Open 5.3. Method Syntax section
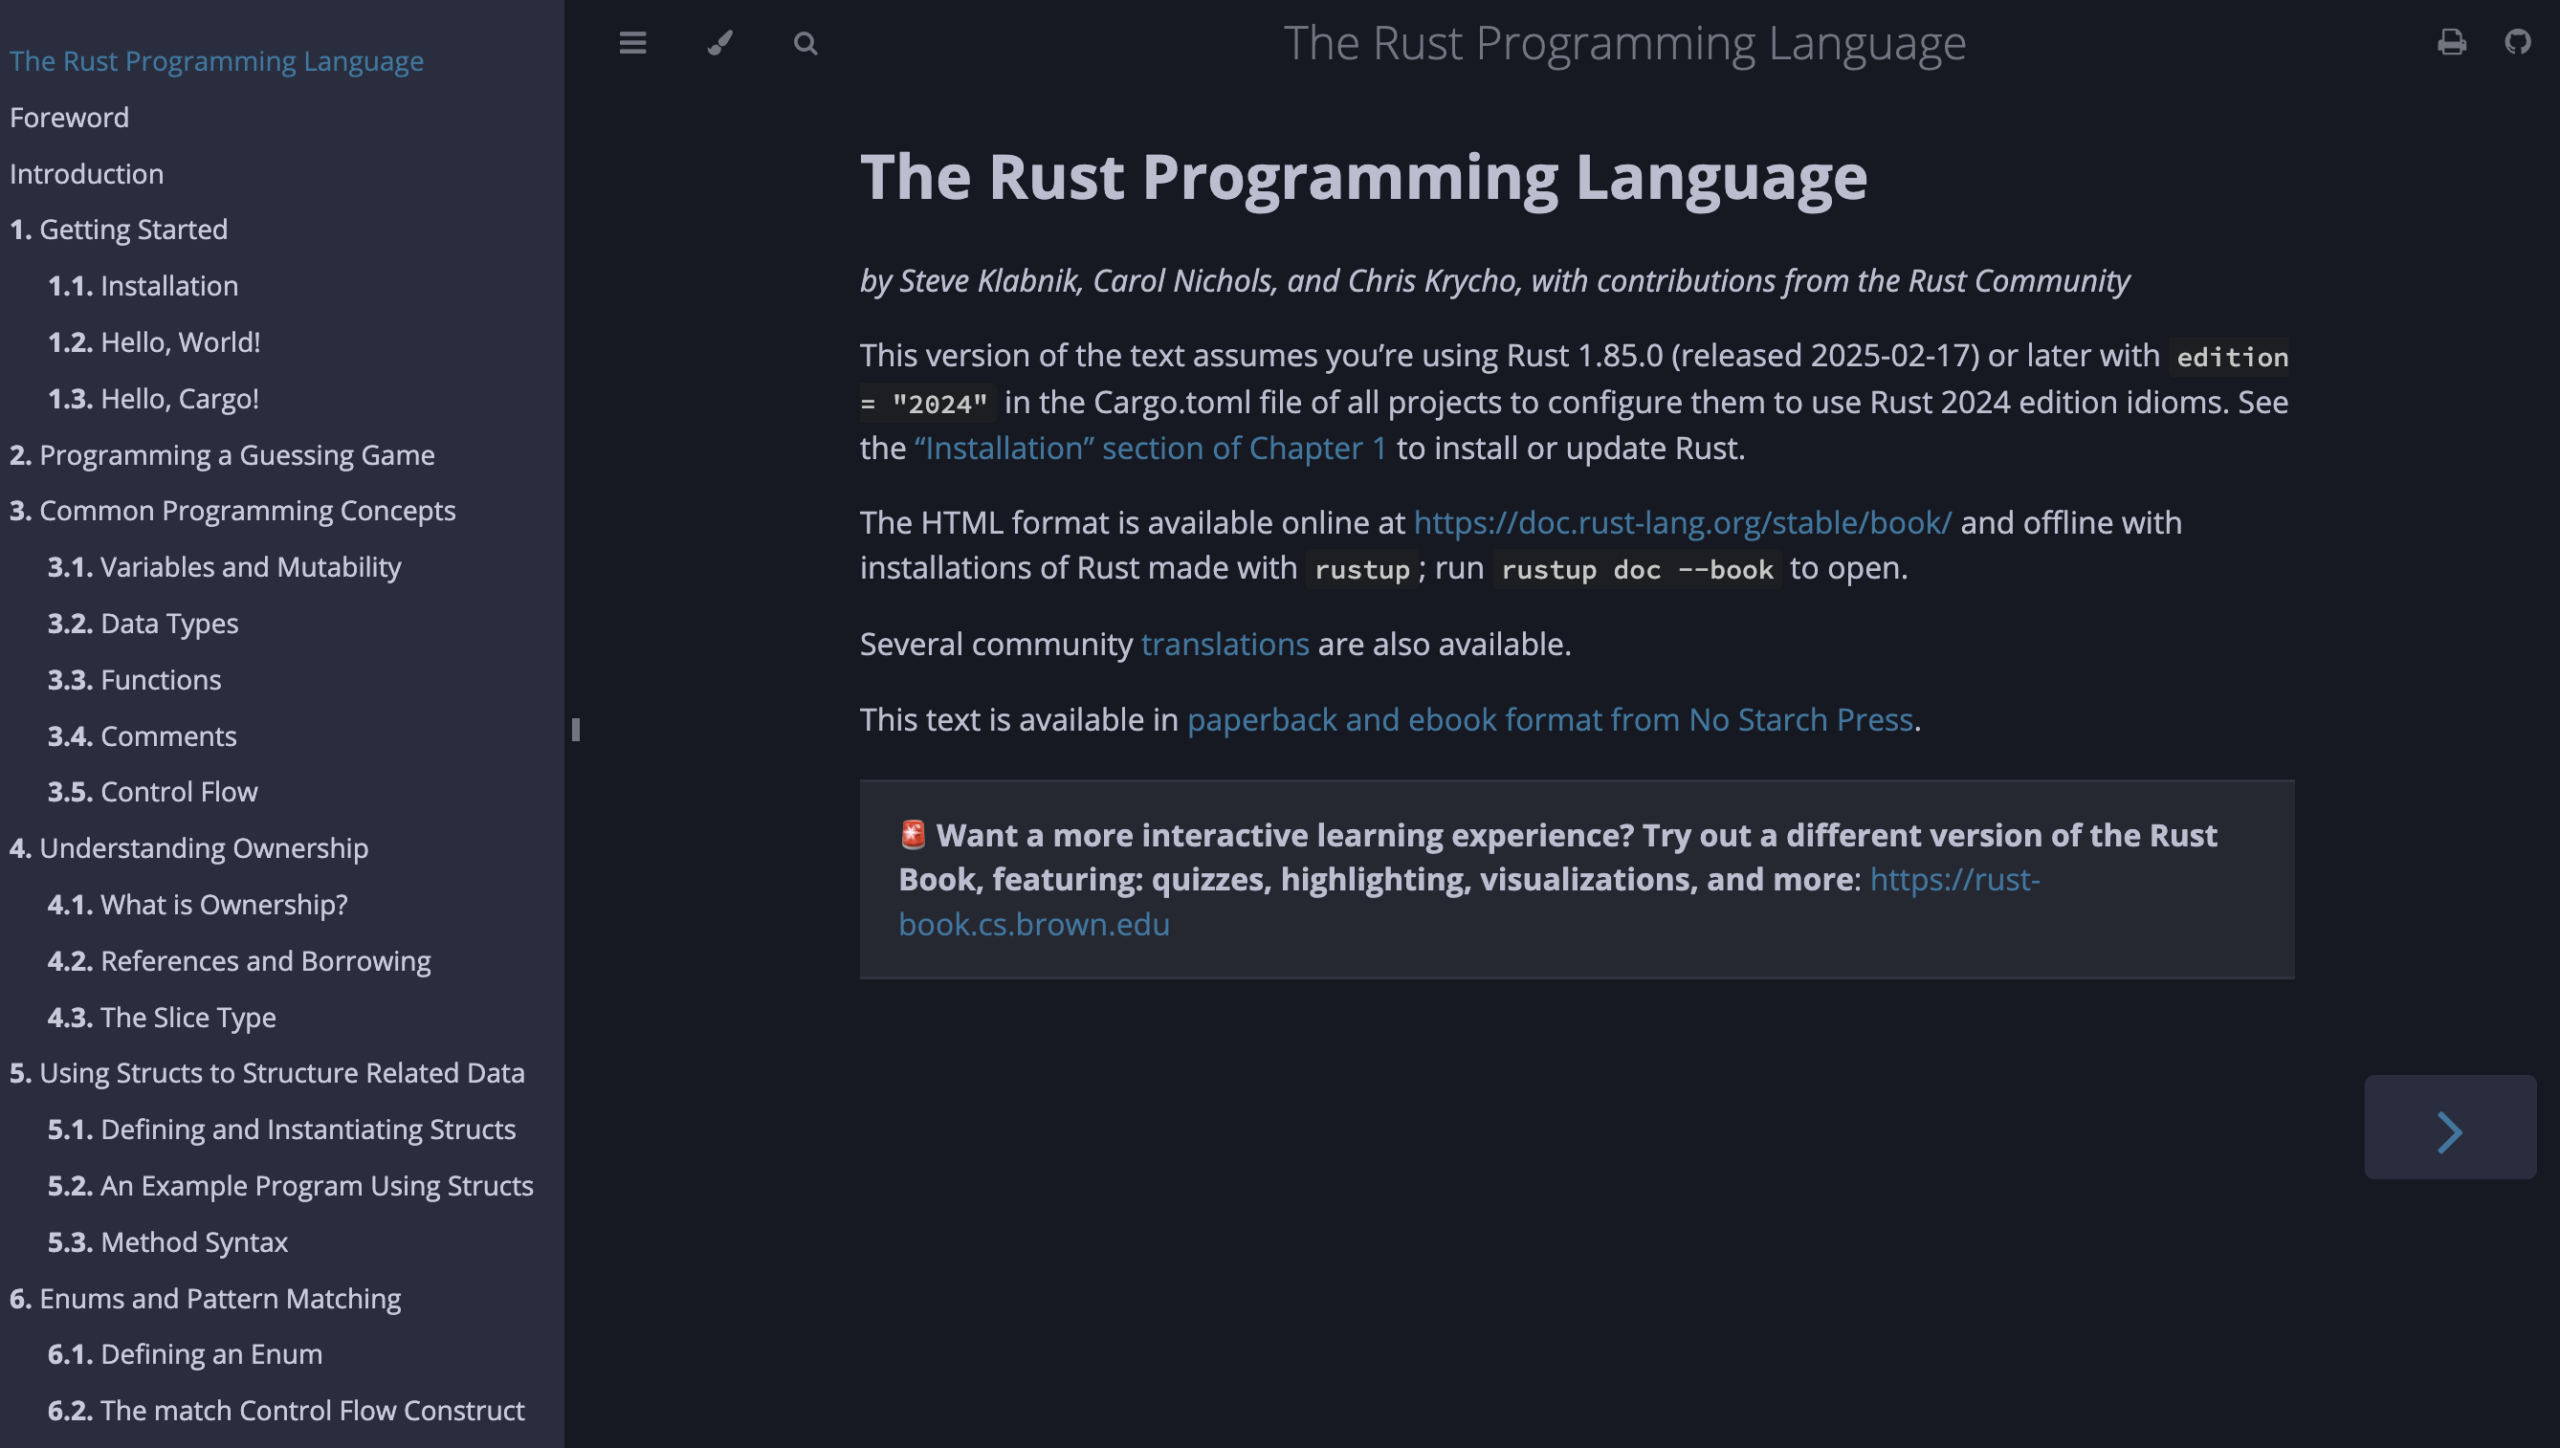 pos(168,1241)
